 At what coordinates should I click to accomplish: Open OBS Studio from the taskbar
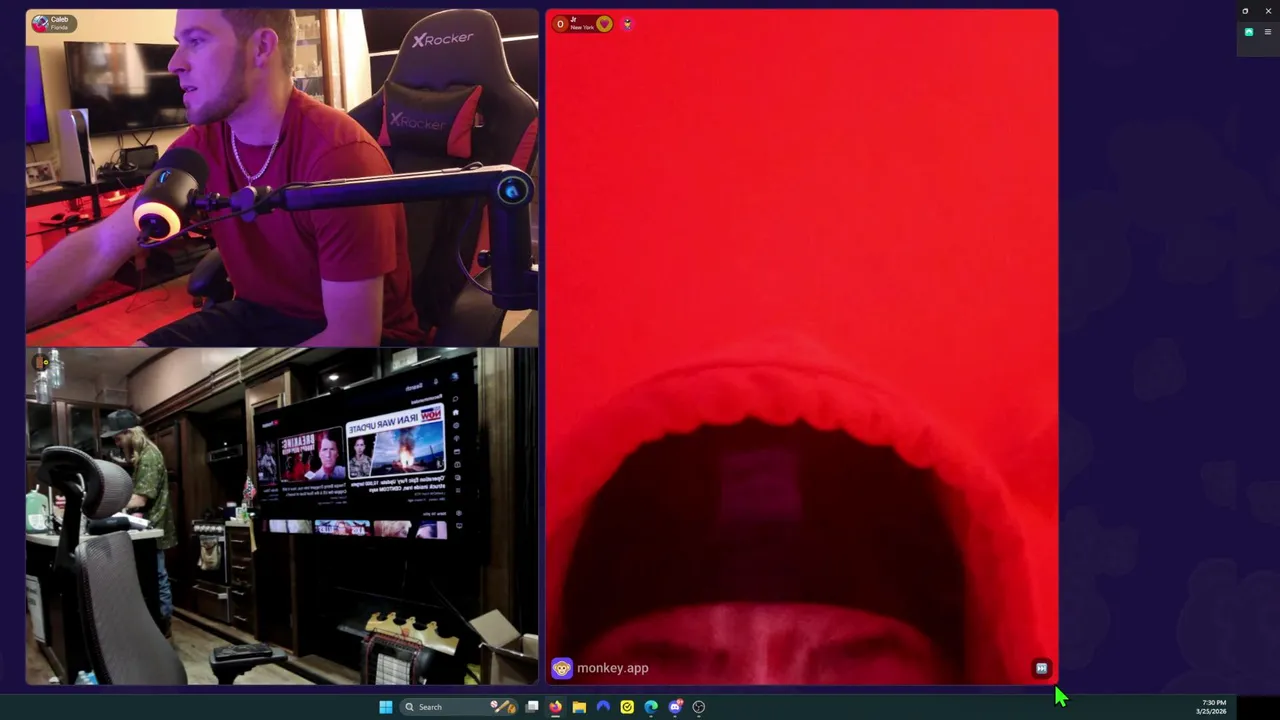click(x=699, y=707)
